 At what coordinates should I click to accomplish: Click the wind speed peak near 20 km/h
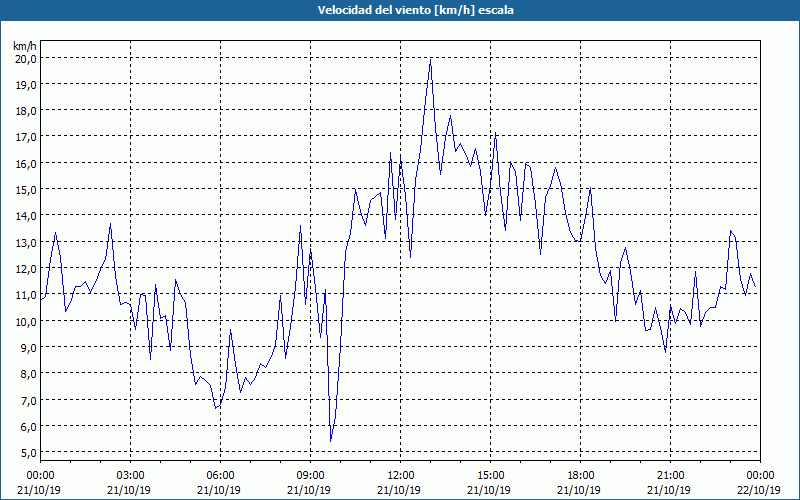coord(431,60)
